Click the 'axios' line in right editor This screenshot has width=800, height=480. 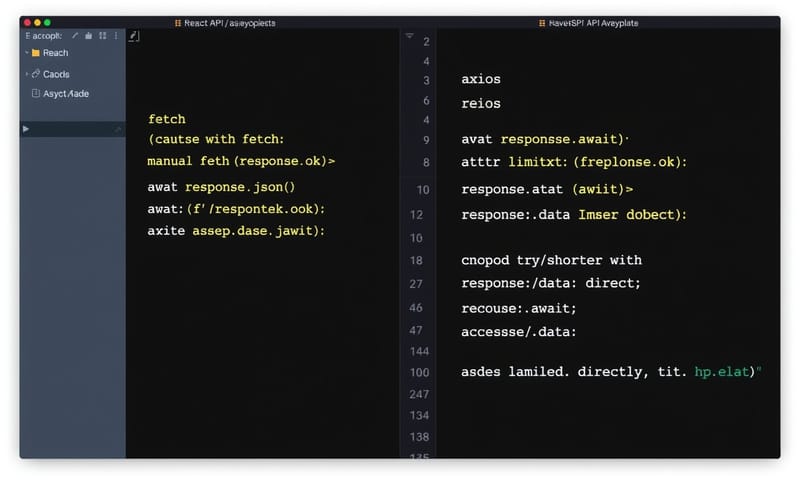pos(481,79)
